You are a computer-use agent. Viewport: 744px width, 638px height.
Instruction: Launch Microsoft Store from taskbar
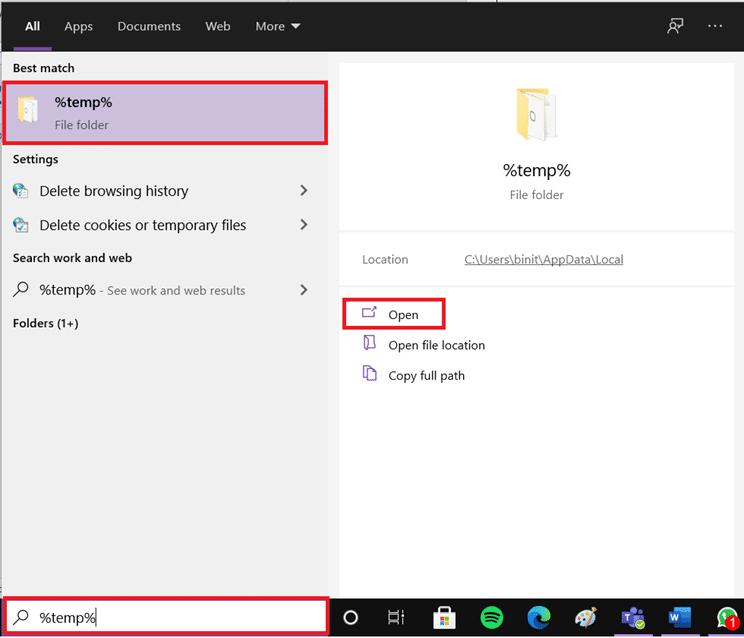coord(443,617)
